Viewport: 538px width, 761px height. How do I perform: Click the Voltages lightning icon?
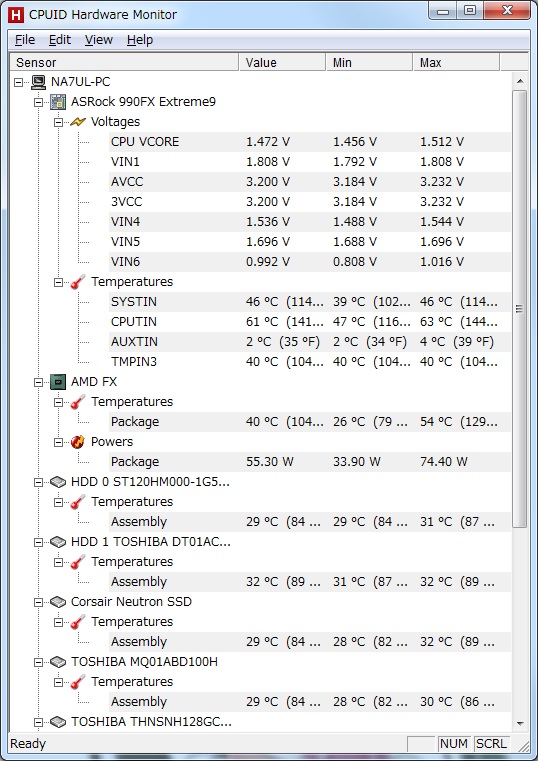[78, 122]
